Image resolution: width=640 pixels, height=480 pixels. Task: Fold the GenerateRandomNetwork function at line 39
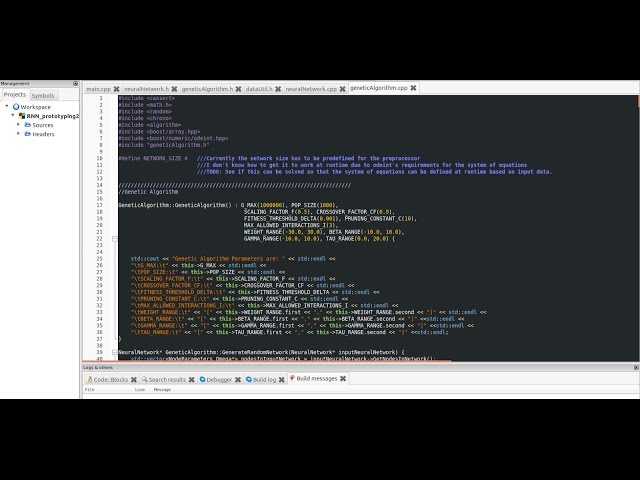115,352
